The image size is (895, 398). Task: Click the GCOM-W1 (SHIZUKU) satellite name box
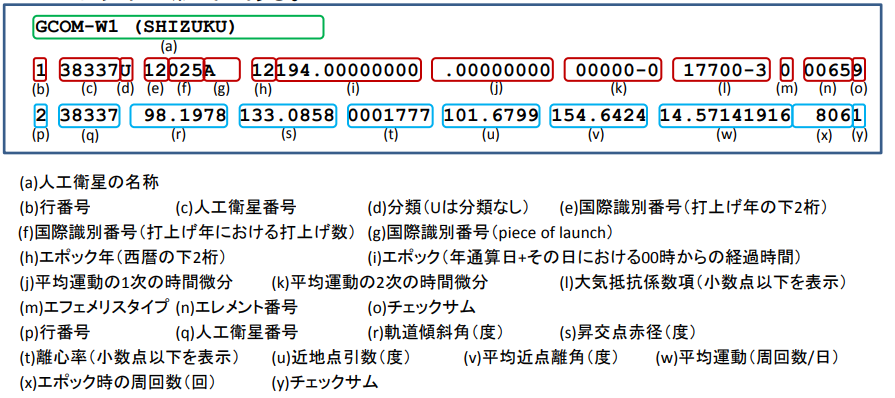click(179, 27)
